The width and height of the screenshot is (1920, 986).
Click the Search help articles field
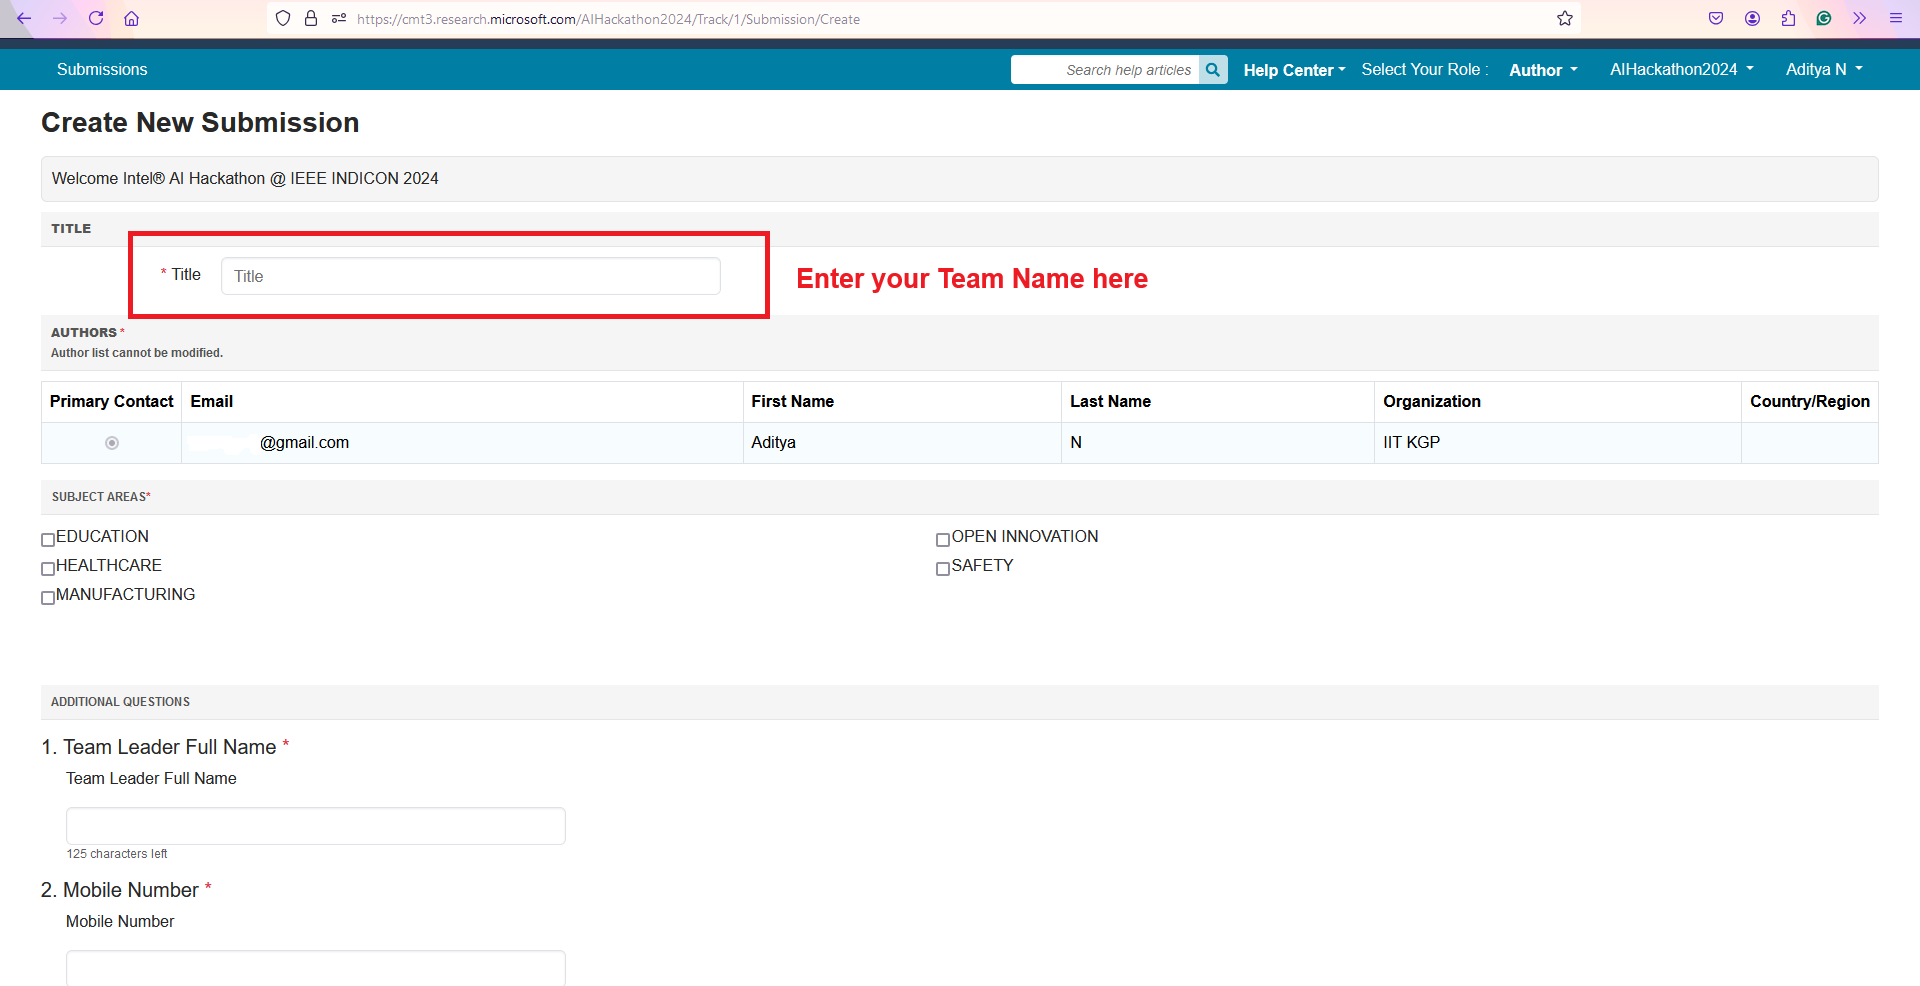(x=1105, y=70)
